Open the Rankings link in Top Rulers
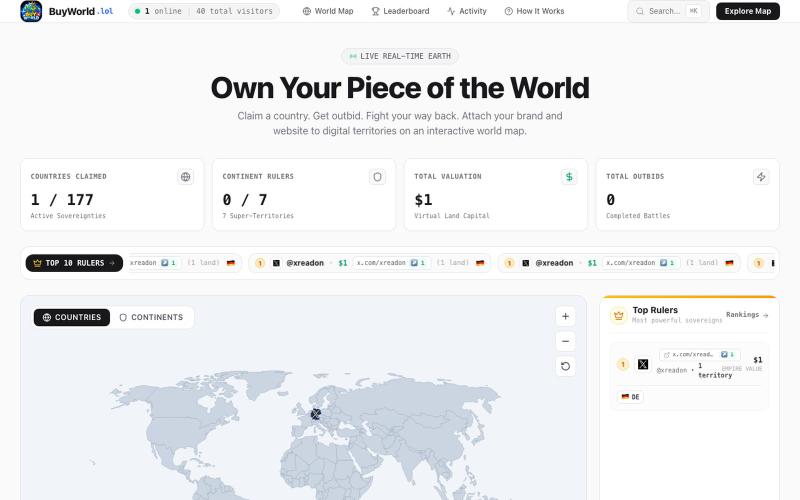 point(747,315)
